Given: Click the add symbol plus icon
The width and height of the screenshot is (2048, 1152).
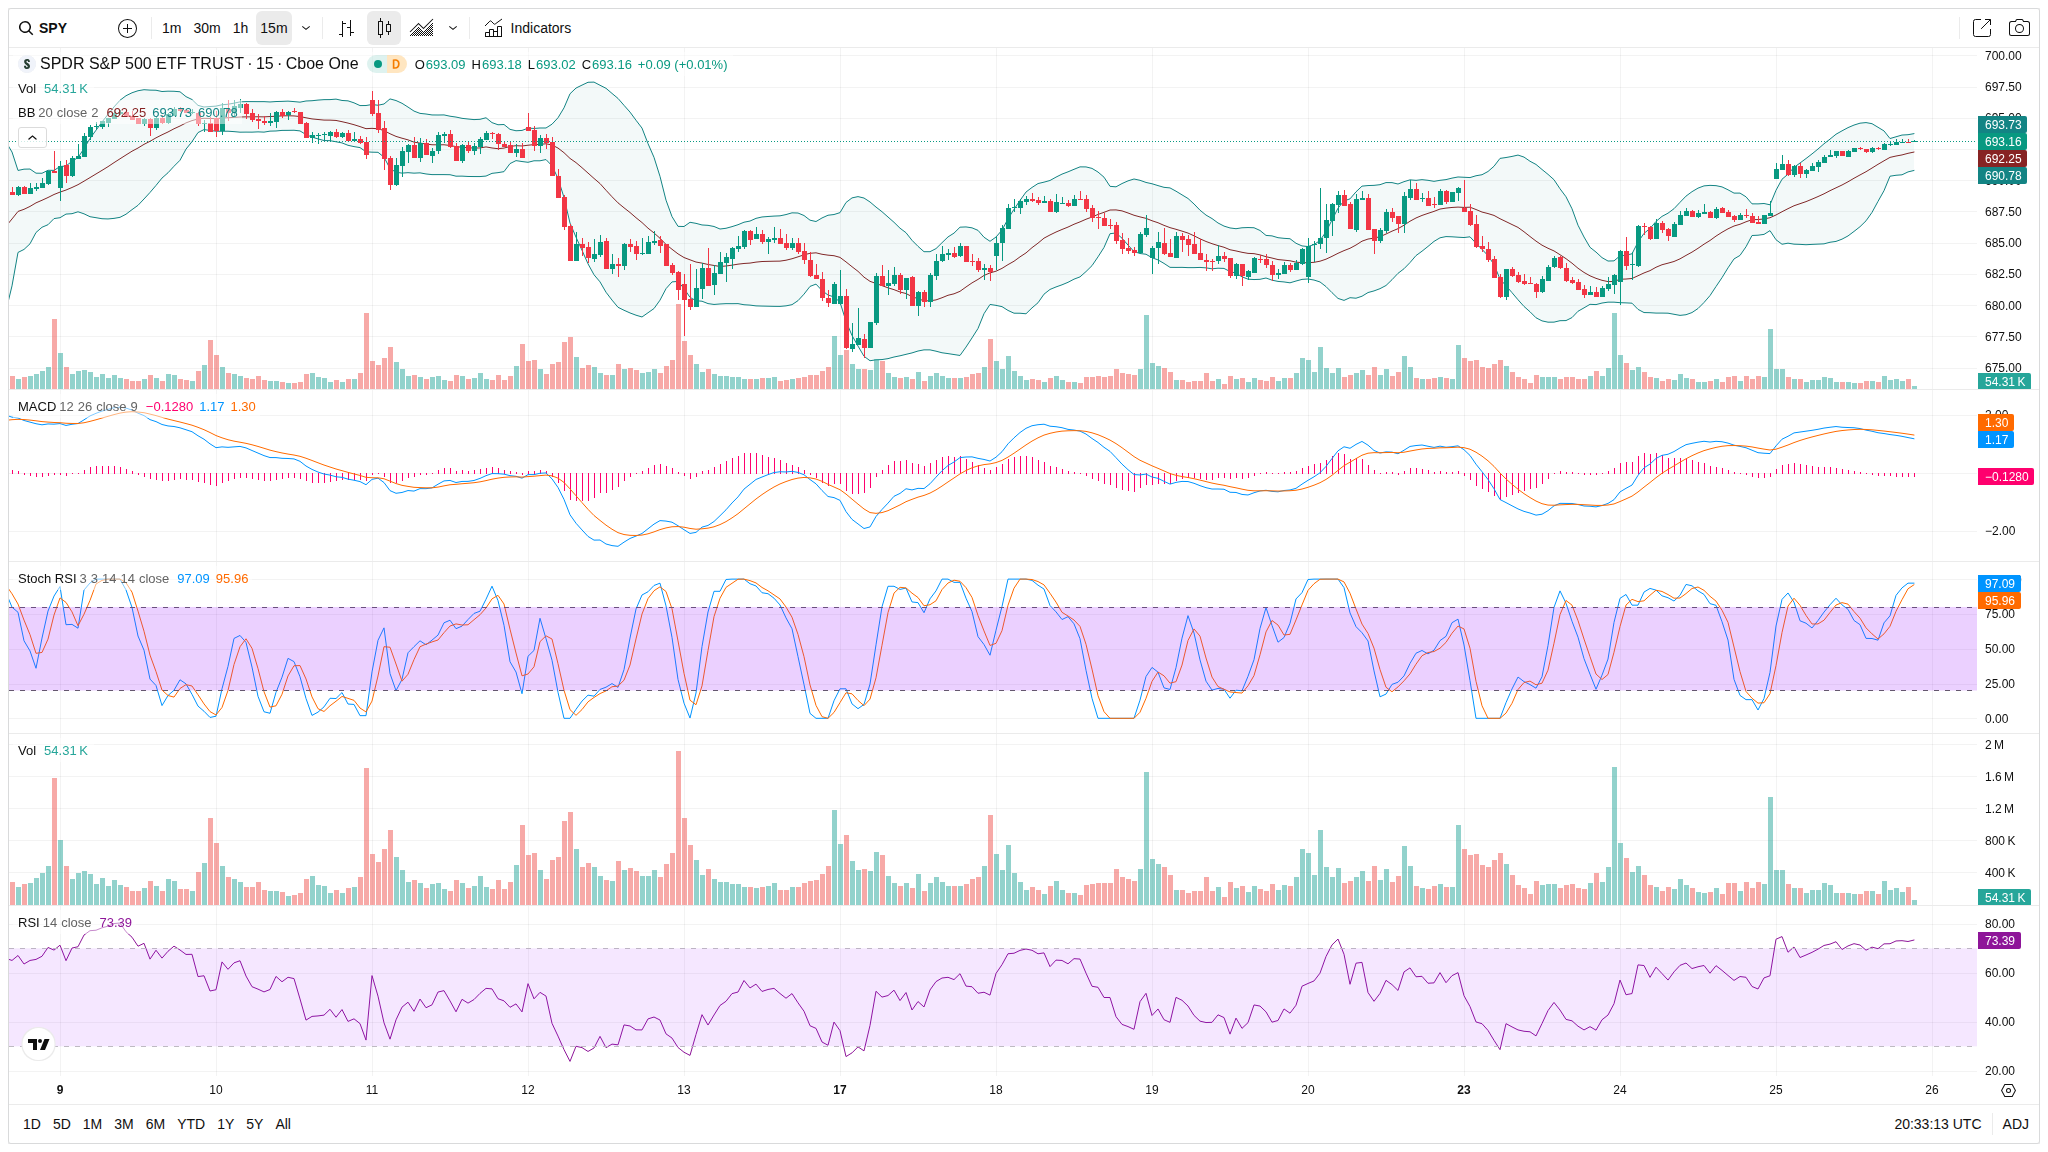Looking at the screenshot, I should (127, 28).
